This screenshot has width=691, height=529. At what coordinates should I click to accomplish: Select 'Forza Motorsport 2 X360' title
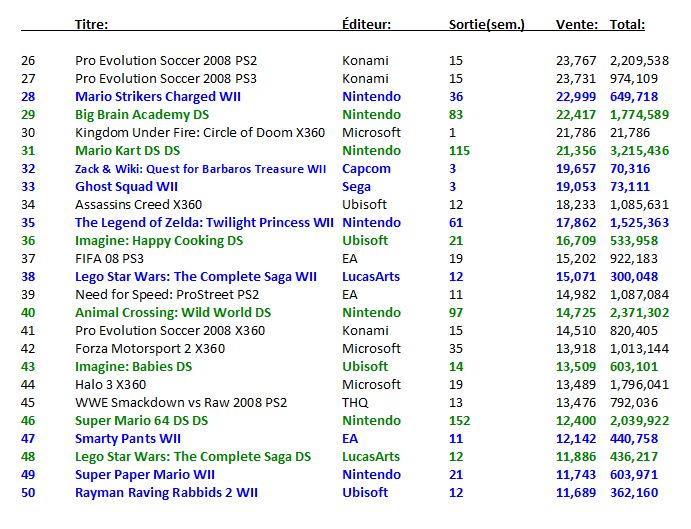[x=150, y=349]
